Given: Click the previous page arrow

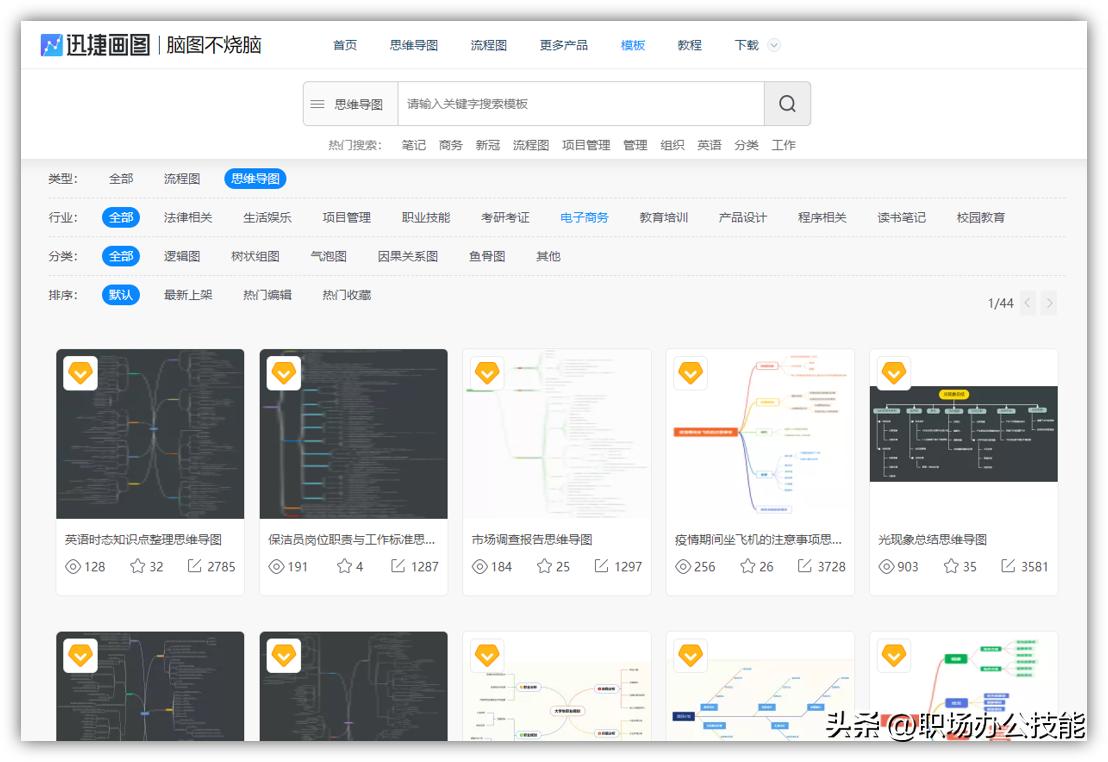Looking at the screenshot, I should tap(1027, 303).
